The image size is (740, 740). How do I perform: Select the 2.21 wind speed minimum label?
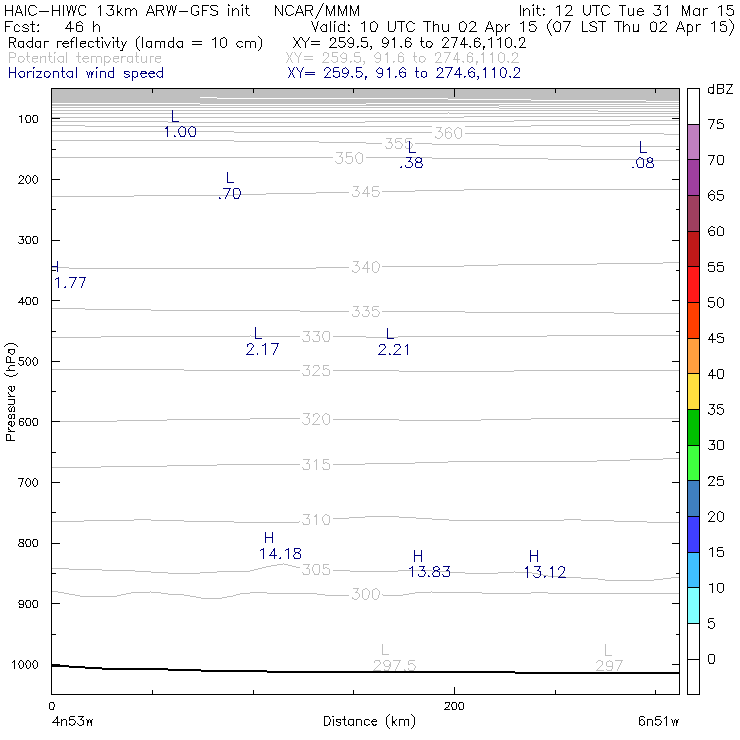click(394, 350)
